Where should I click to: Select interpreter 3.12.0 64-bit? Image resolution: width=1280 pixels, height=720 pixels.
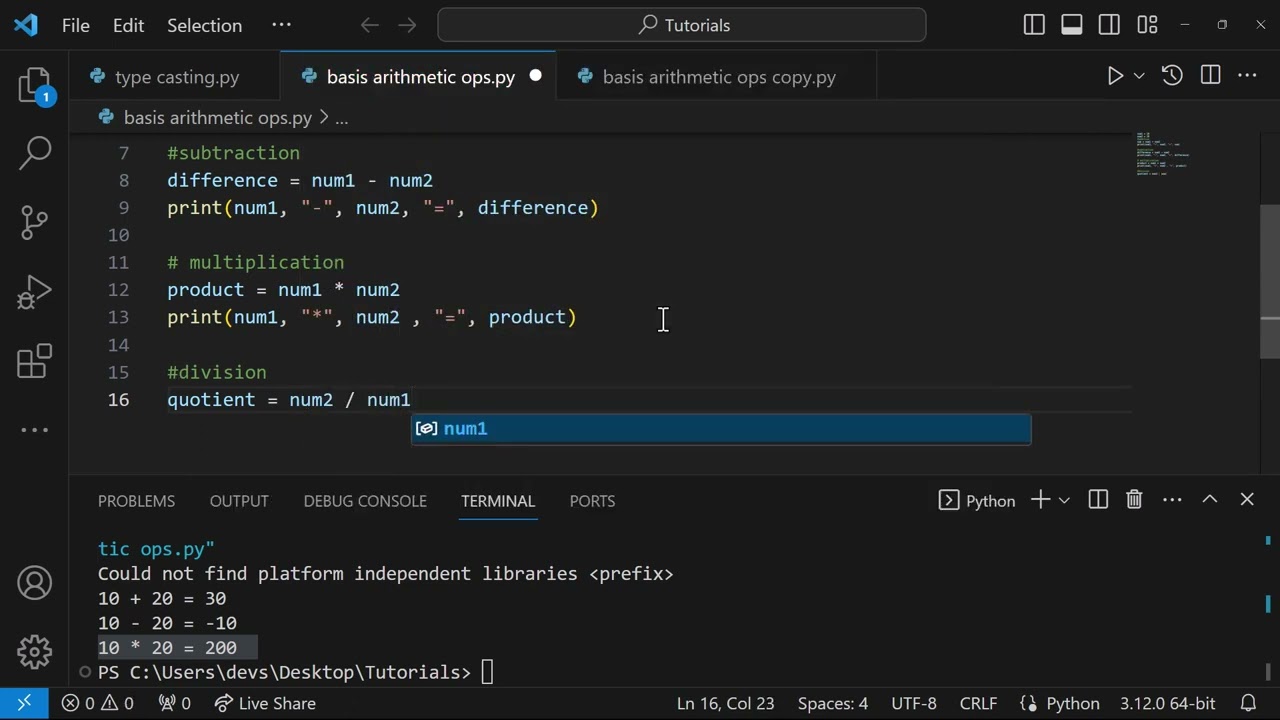tap(1167, 703)
